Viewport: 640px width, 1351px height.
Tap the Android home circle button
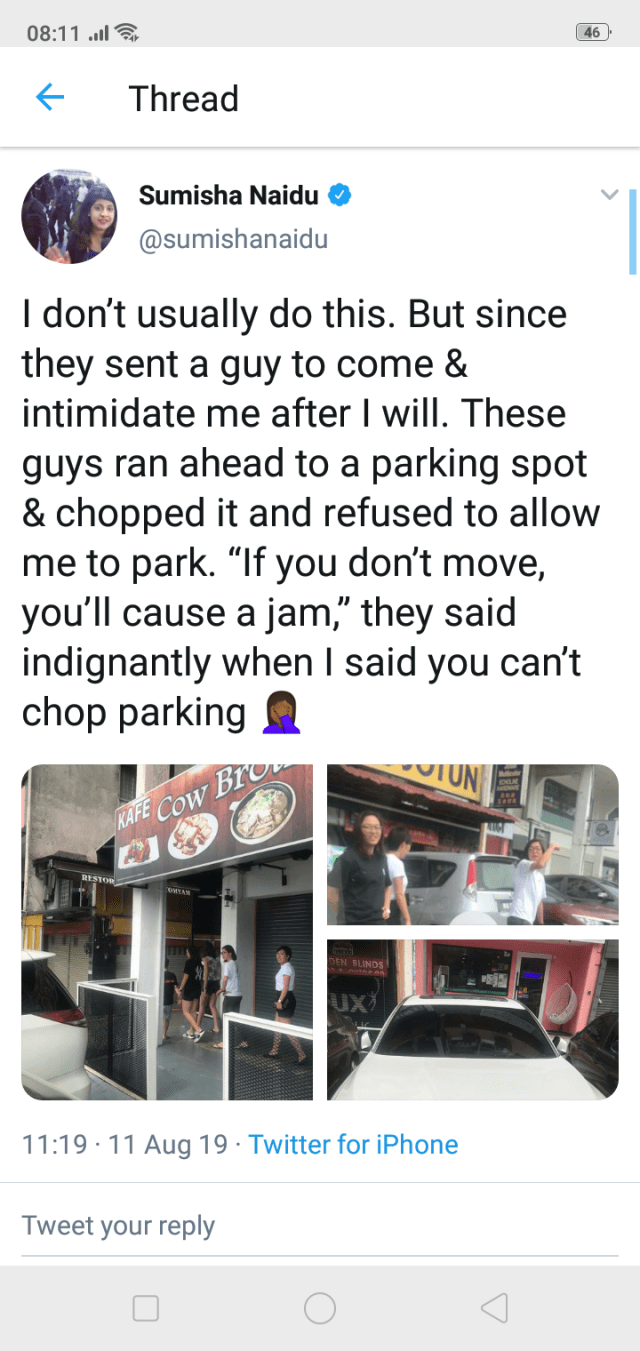point(320,1308)
